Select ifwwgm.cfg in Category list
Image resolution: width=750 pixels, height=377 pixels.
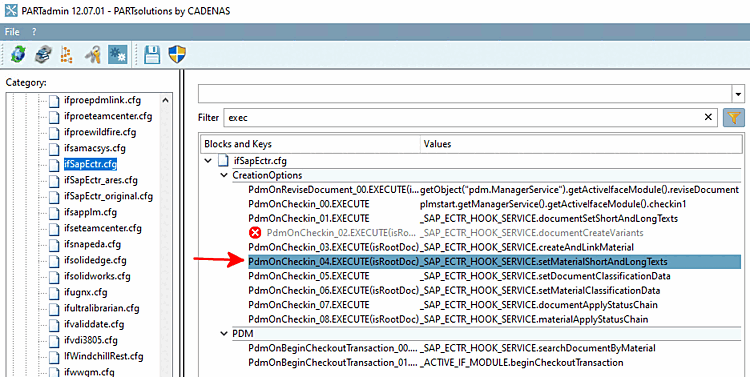click(x=89, y=372)
